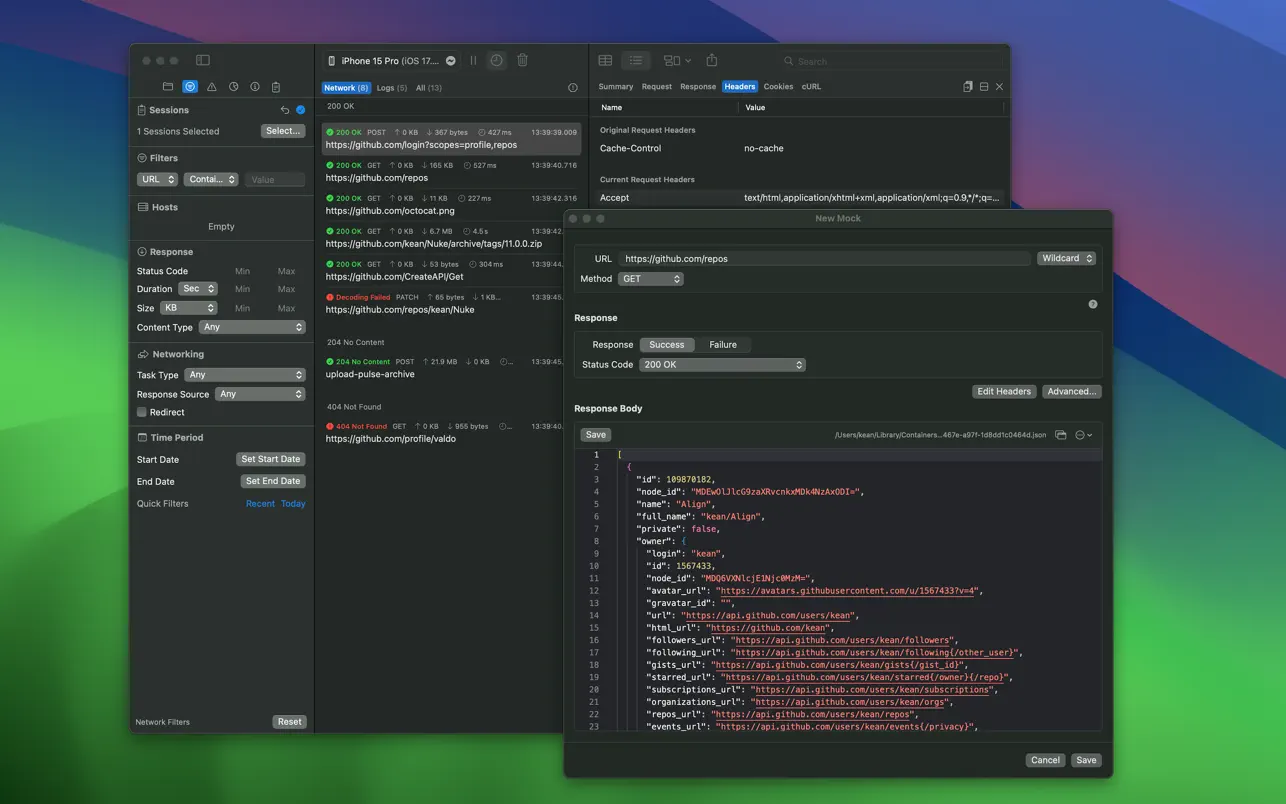Click the help question mark in New Mock

coord(1093,304)
